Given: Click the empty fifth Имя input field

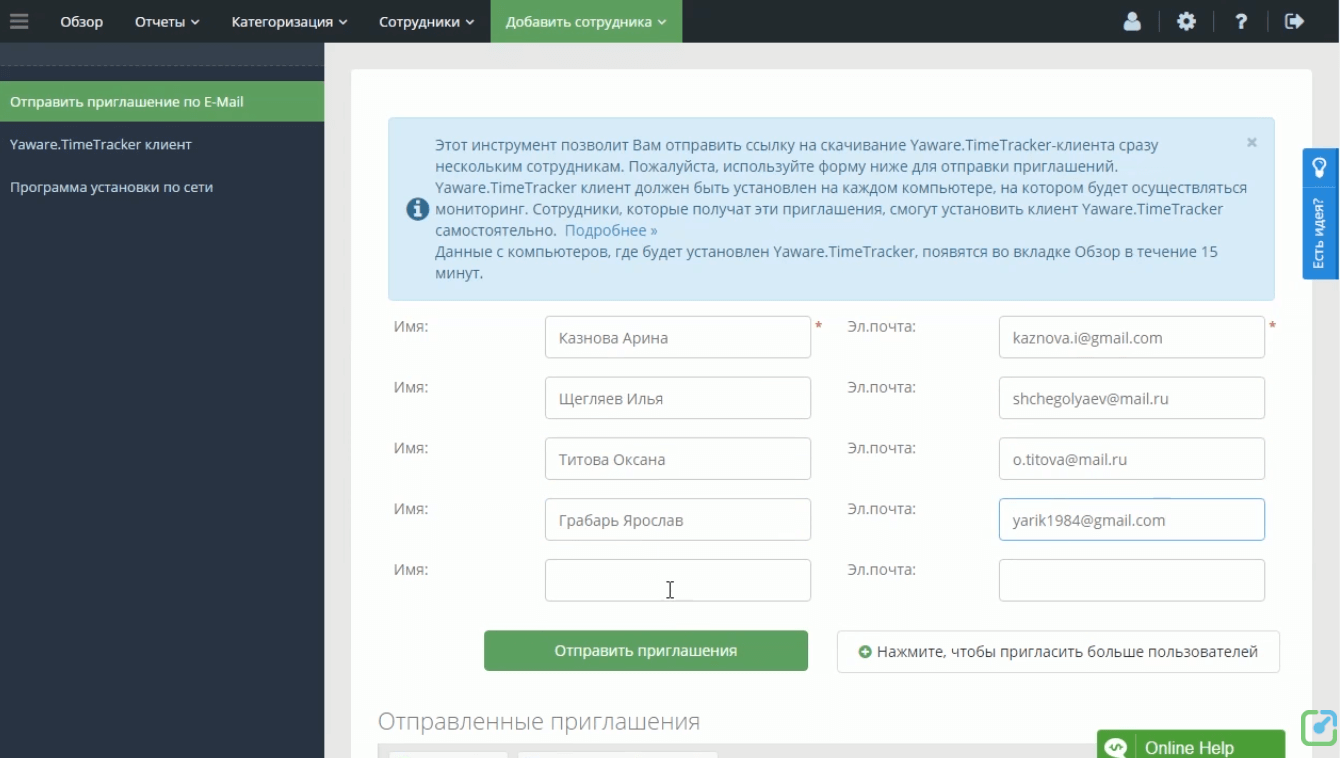Looking at the screenshot, I should (x=677, y=580).
